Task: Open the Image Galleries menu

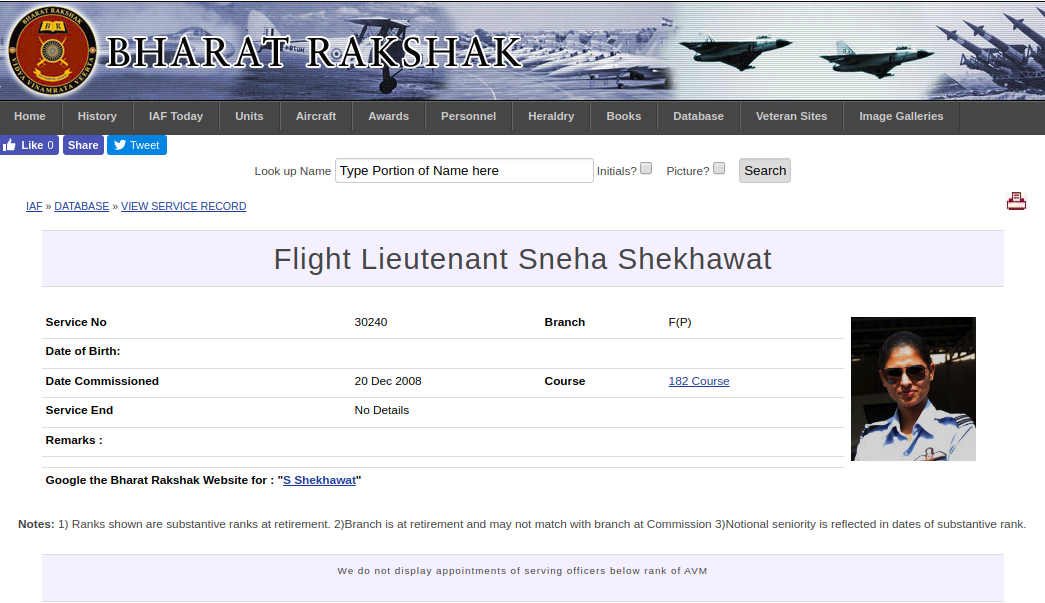Action: click(x=901, y=116)
